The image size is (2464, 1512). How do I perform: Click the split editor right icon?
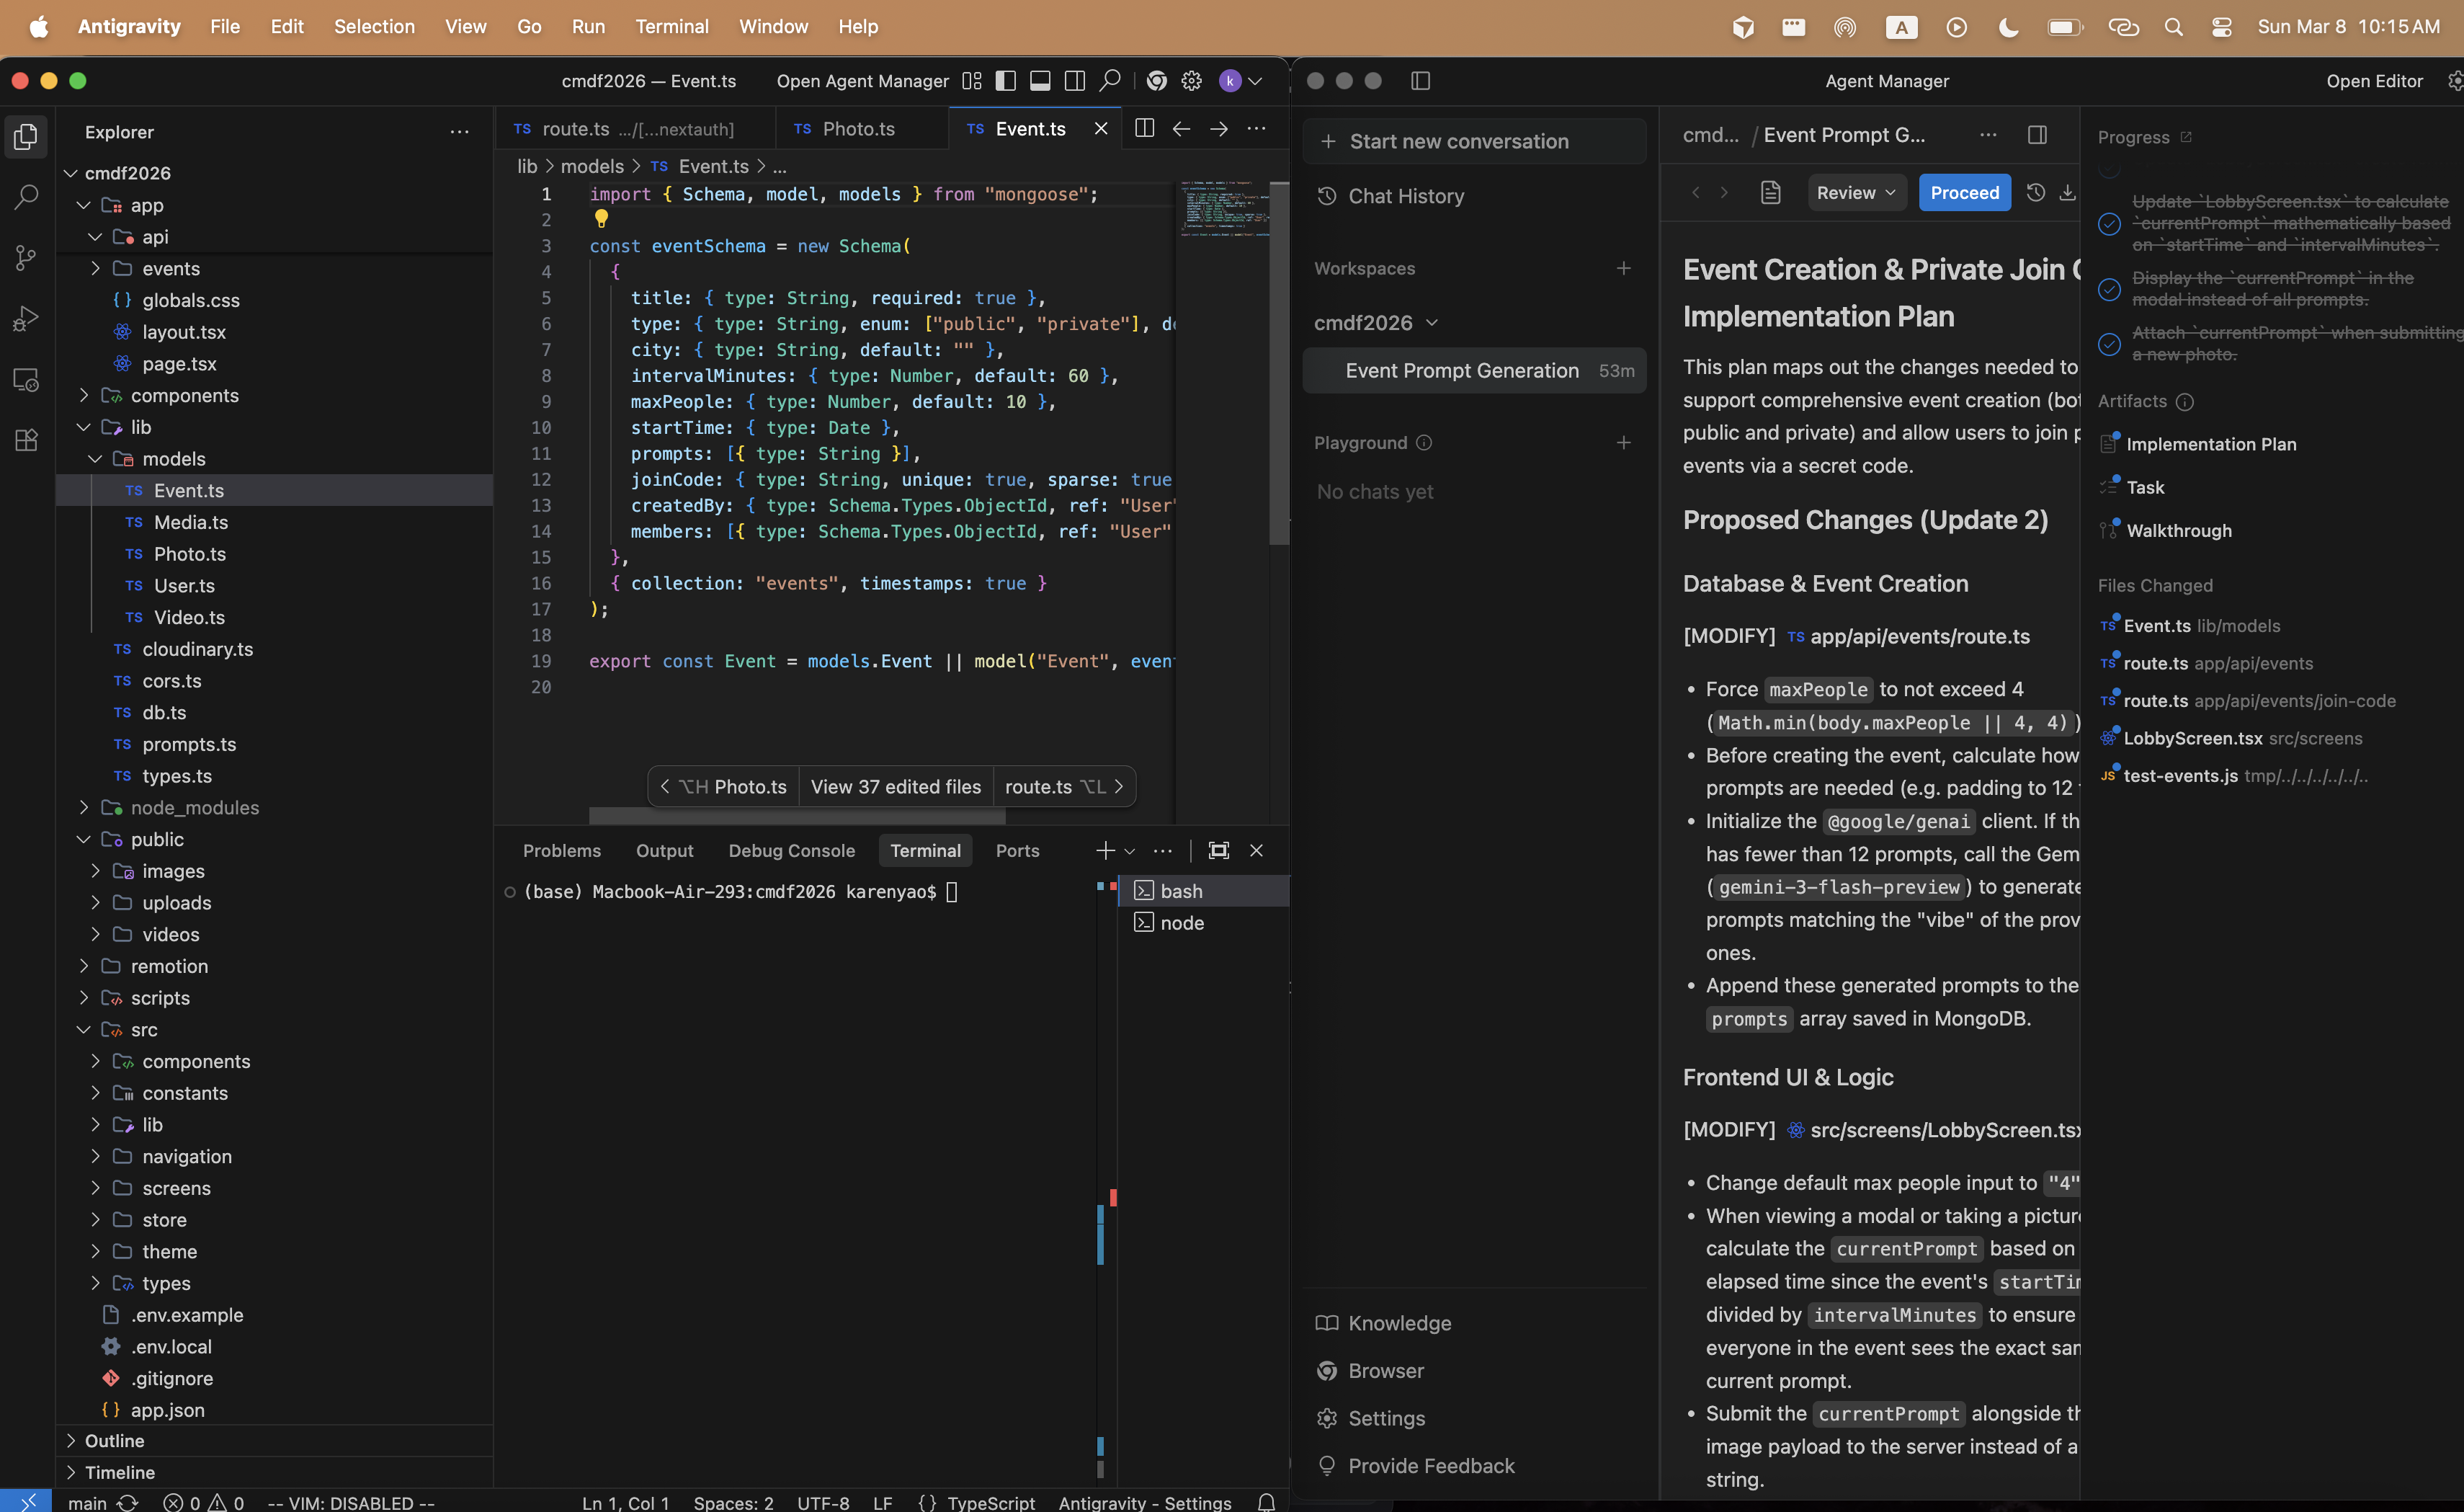click(1145, 128)
